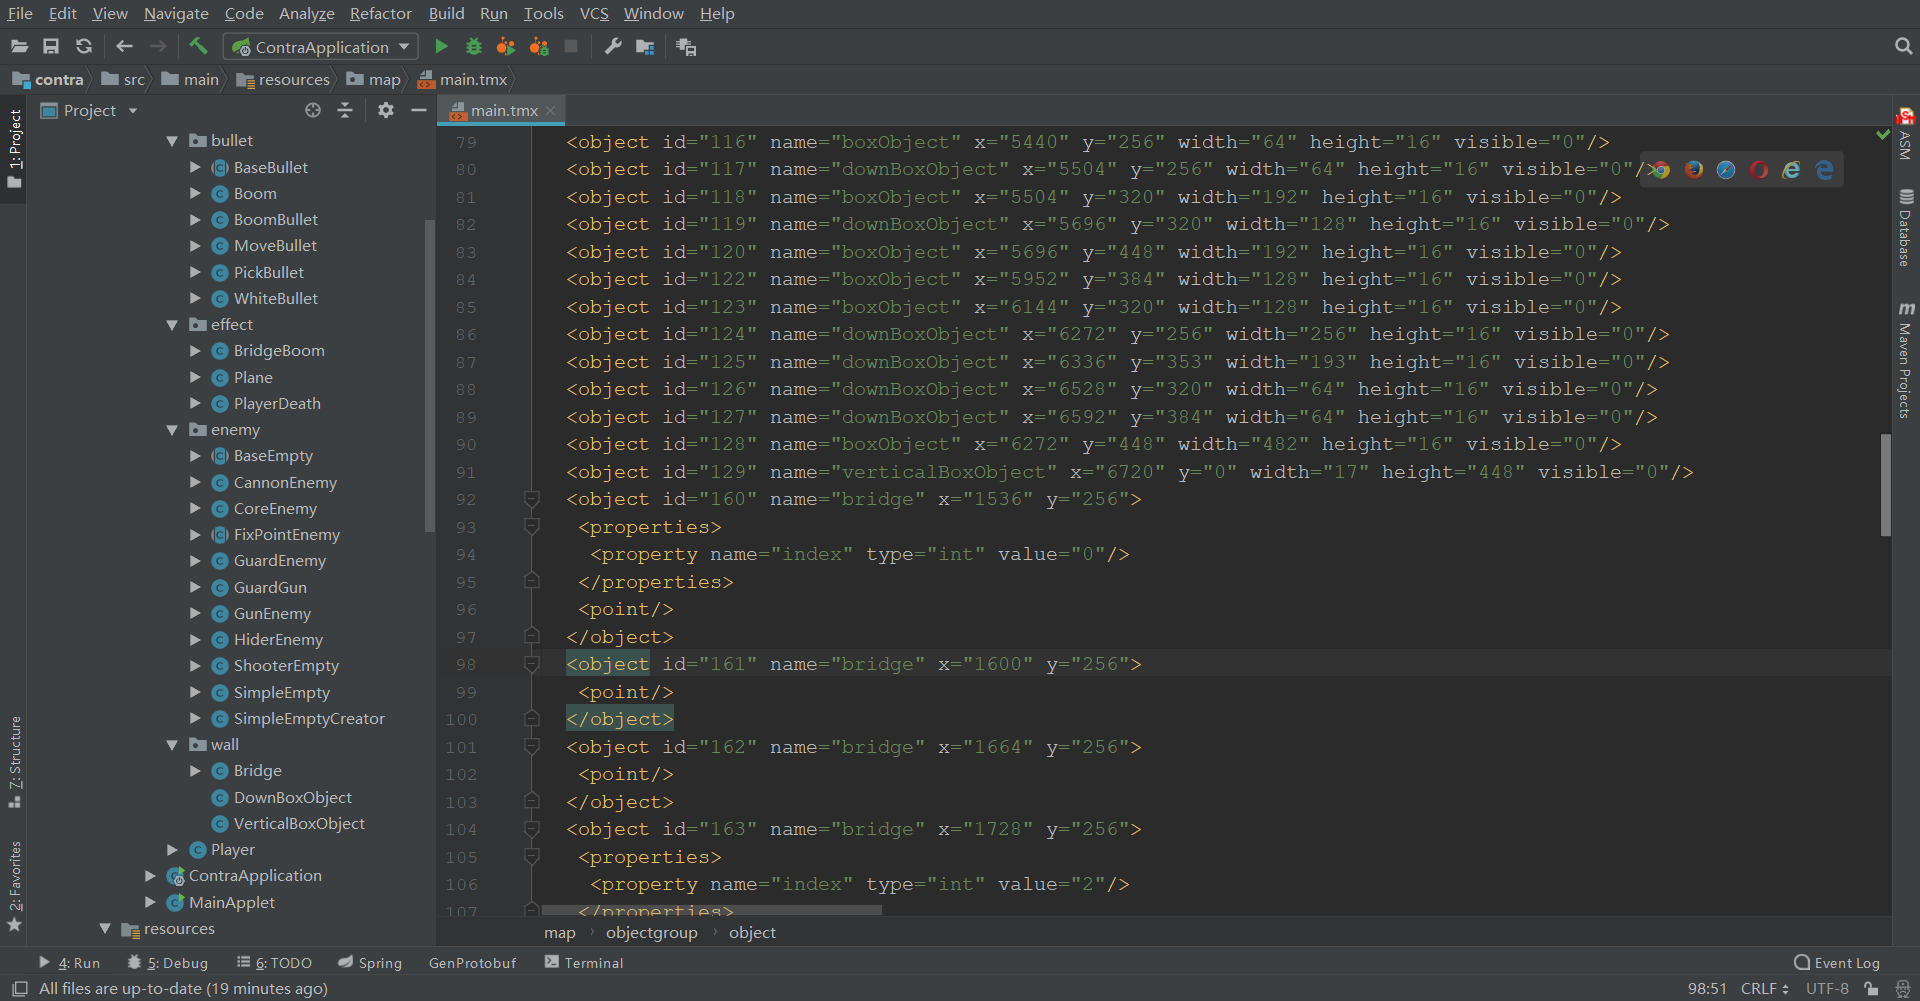Click the profiler run icon
The height and width of the screenshot is (1001, 1920).
tap(539, 46)
